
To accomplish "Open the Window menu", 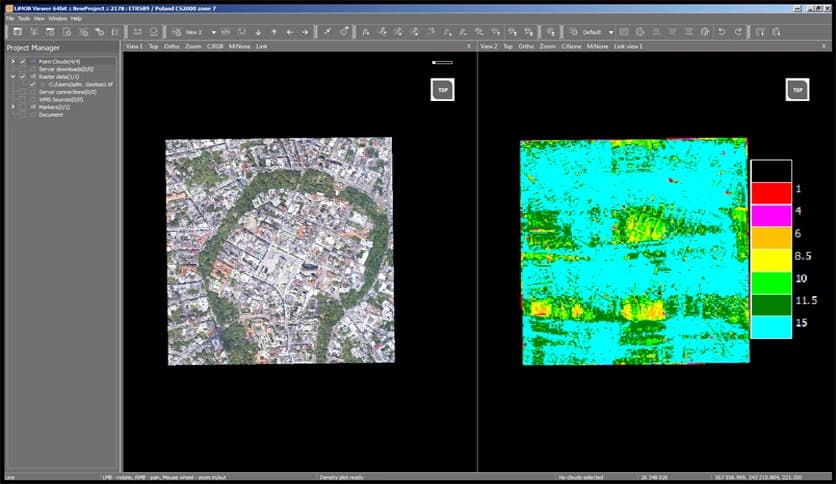I will click(x=57, y=19).
